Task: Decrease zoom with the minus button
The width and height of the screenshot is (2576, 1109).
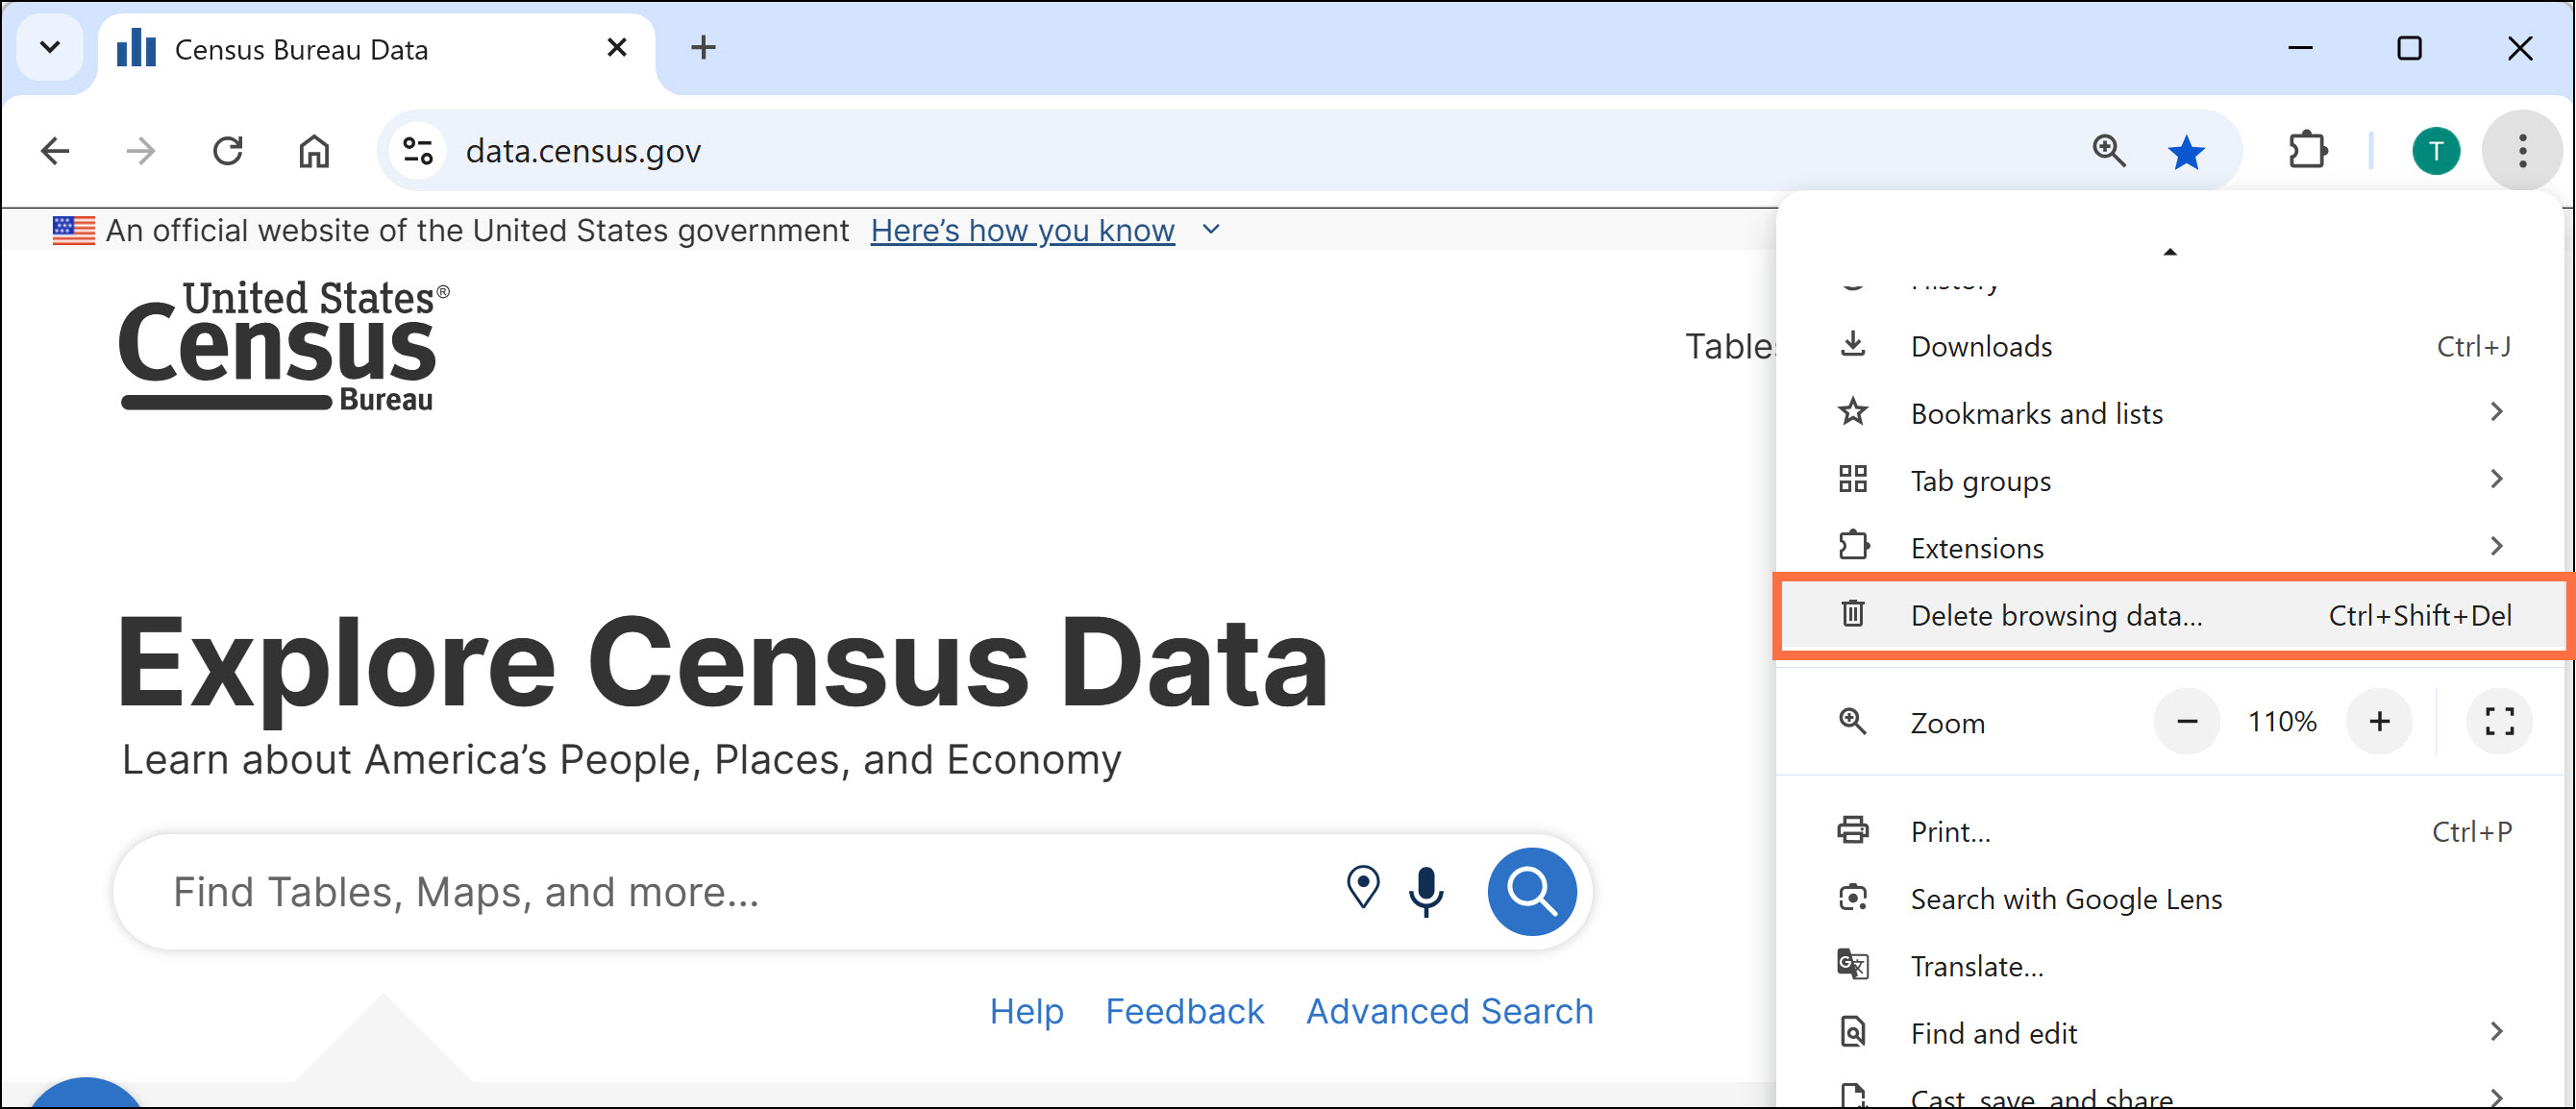Action: pyautogui.click(x=2187, y=721)
